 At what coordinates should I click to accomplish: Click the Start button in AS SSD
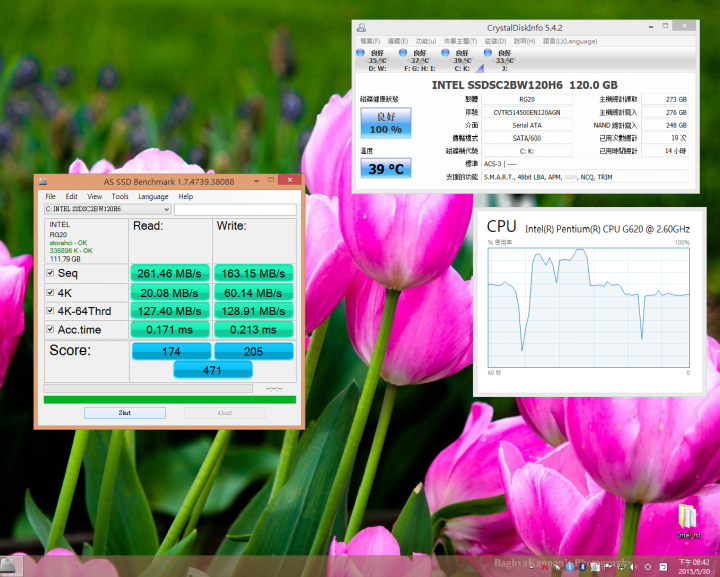tap(125, 413)
